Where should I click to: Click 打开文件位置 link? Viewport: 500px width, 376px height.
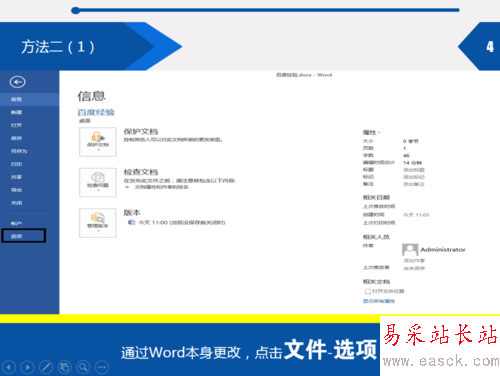click(384, 291)
